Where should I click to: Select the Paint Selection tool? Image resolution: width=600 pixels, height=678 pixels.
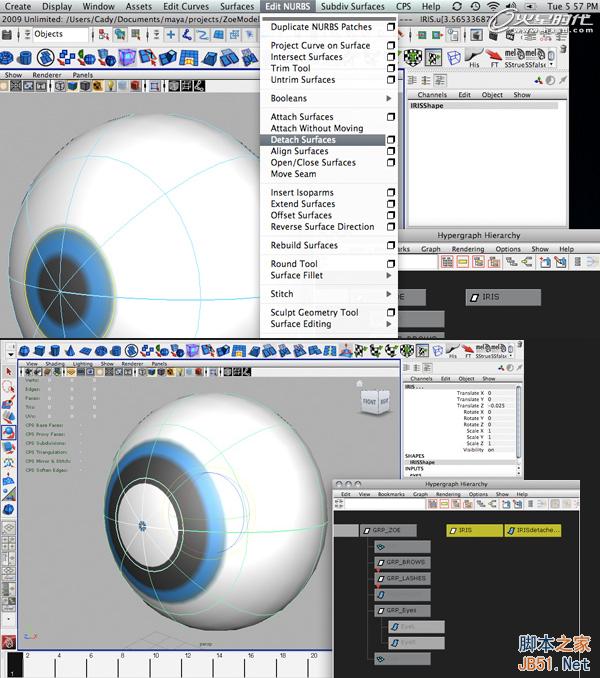(x=9, y=402)
